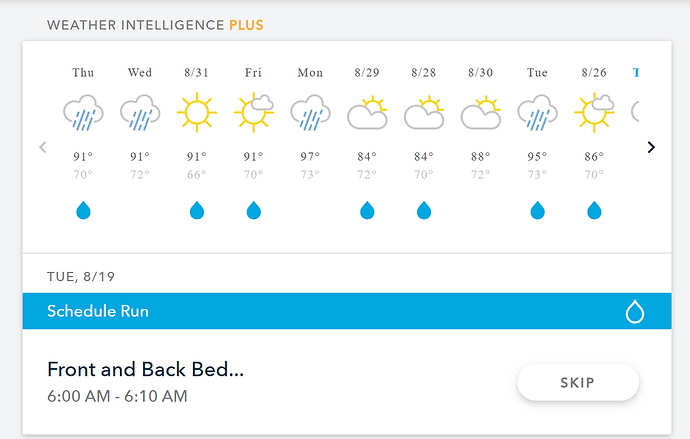Click the water drop under 8/31
The image size is (690, 439).
coord(197,210)
